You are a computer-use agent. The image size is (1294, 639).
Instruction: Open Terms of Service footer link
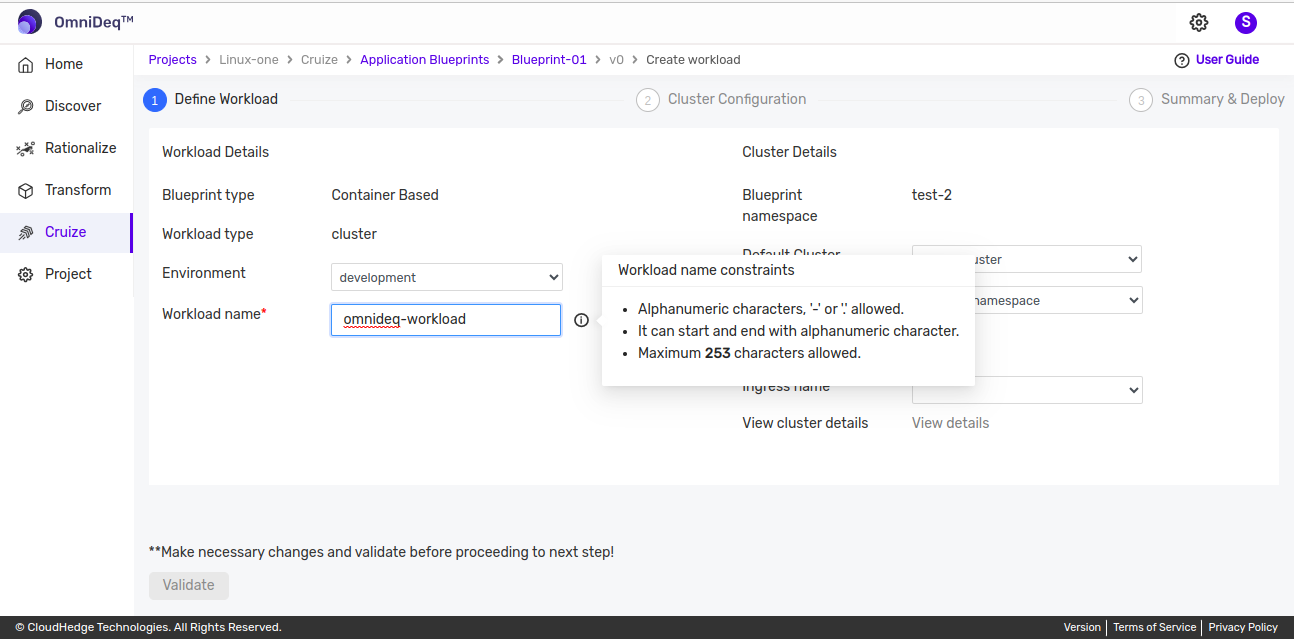pyautogui.click(x=1154, y=627)
